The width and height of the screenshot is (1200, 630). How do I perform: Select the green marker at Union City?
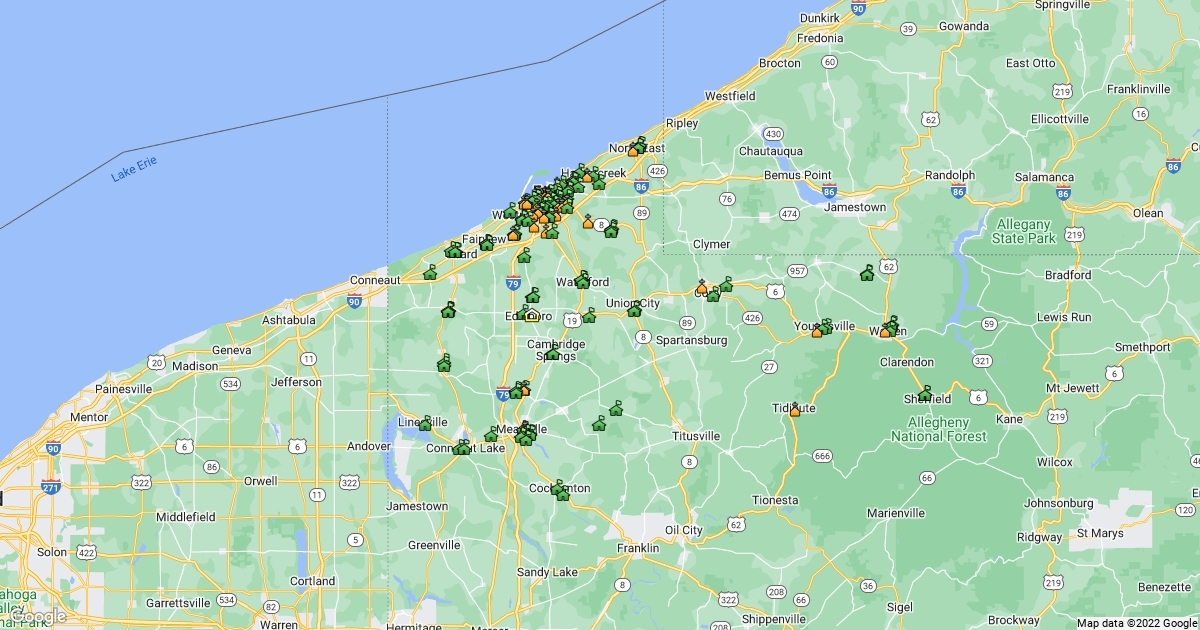[x=634, y=310]
